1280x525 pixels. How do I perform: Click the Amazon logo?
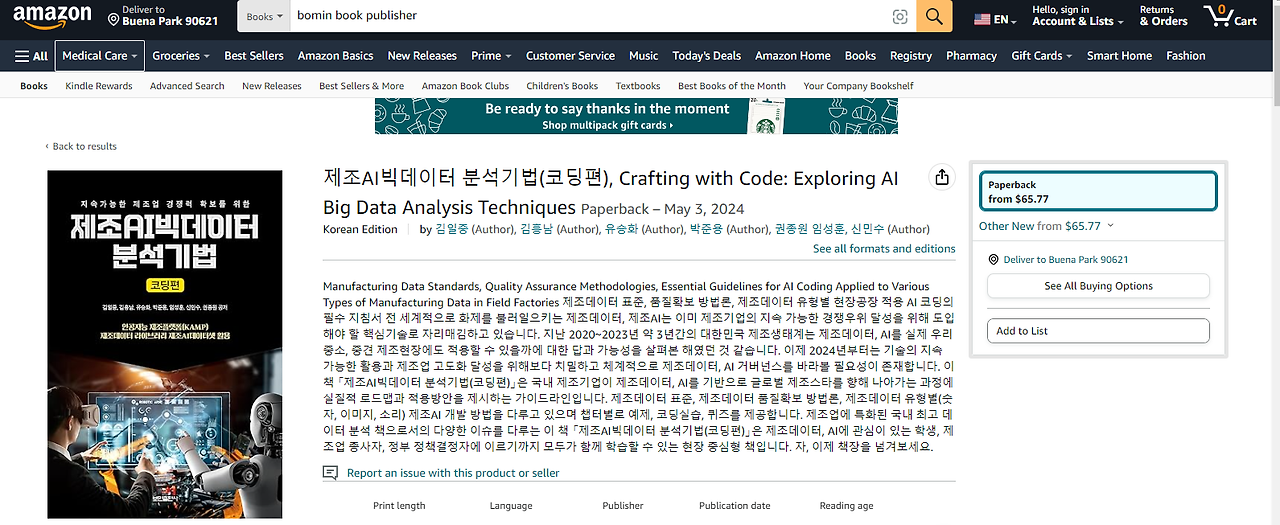pyautogui.click(x=52, y=15)
